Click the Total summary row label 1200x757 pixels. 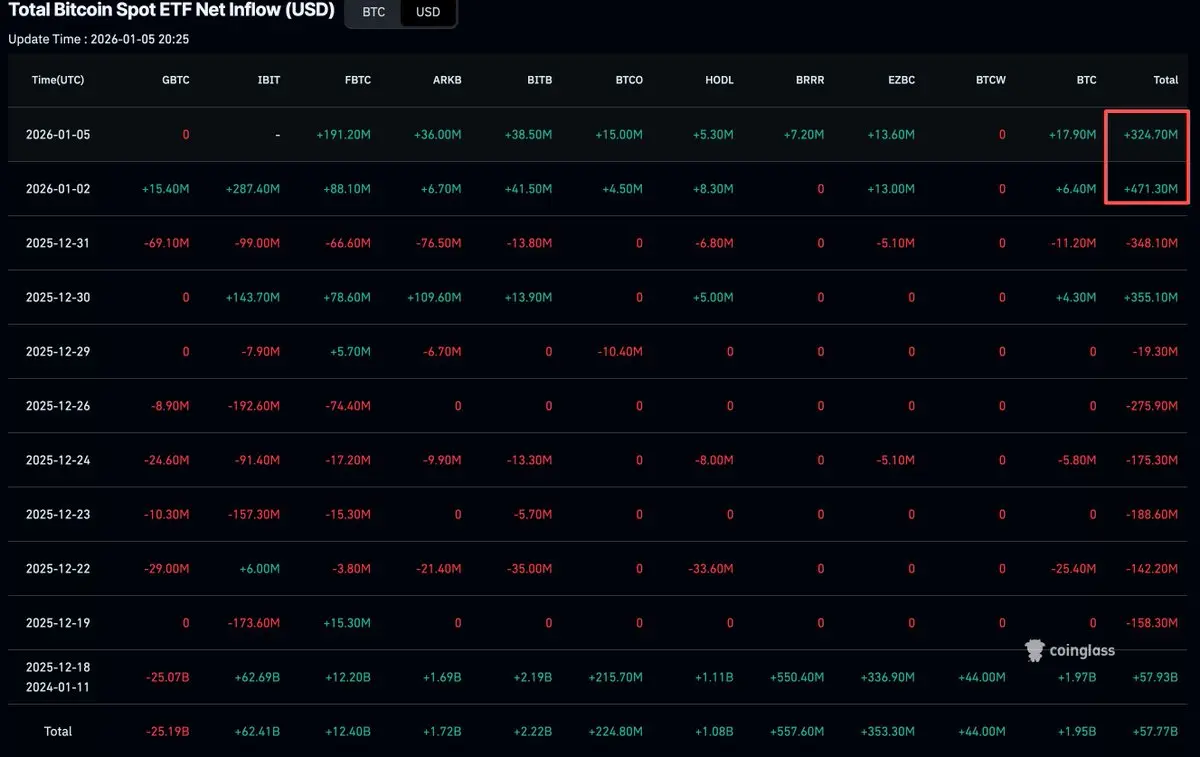[x=58, y=731]
